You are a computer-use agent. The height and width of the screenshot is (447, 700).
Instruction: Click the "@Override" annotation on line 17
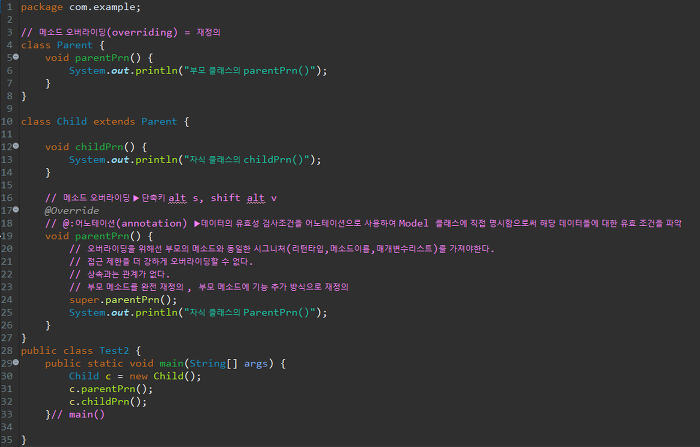point(72,211)
